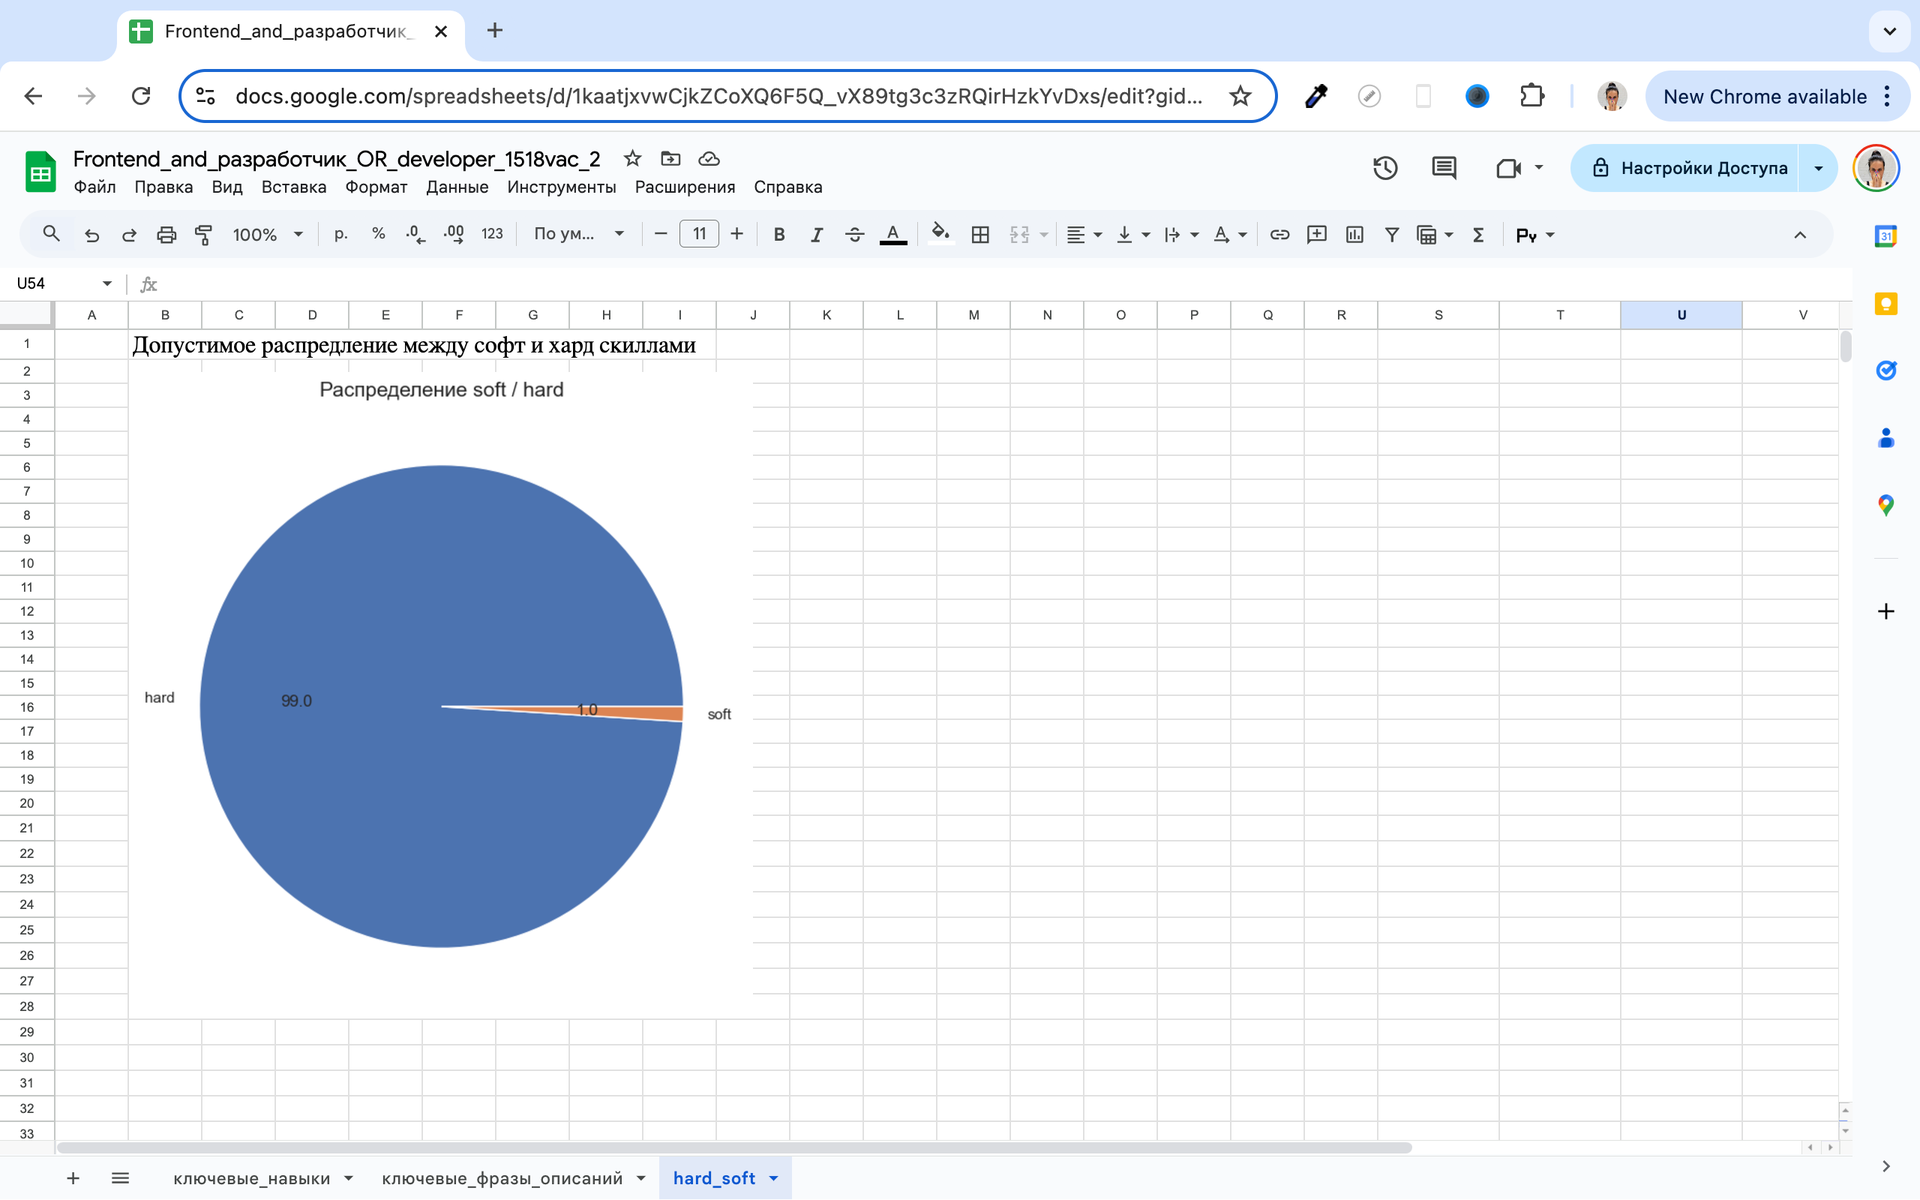Open text wrapping dropdown

click(1181, 235)
